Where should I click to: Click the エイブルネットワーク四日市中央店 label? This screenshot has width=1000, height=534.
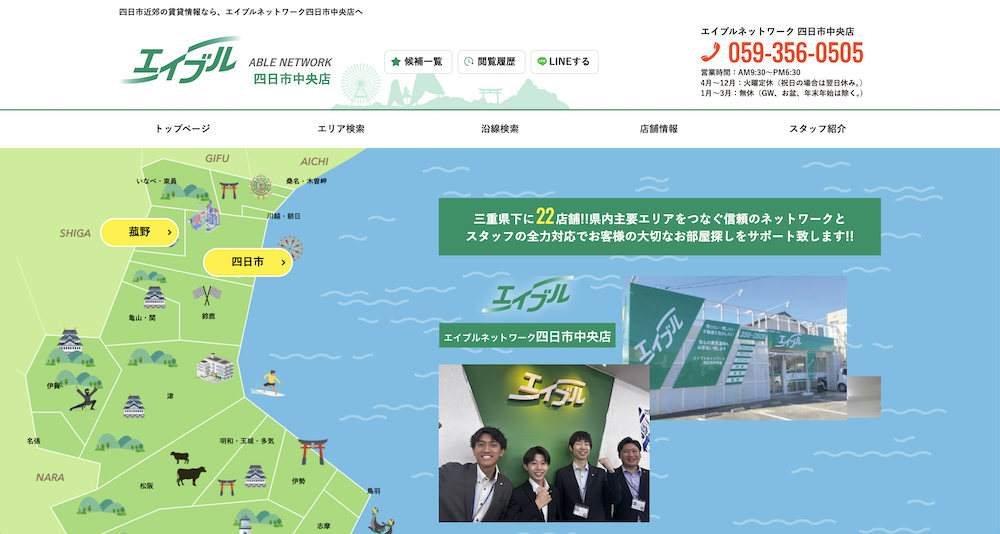pyautogui.click(x=527, y=336)
